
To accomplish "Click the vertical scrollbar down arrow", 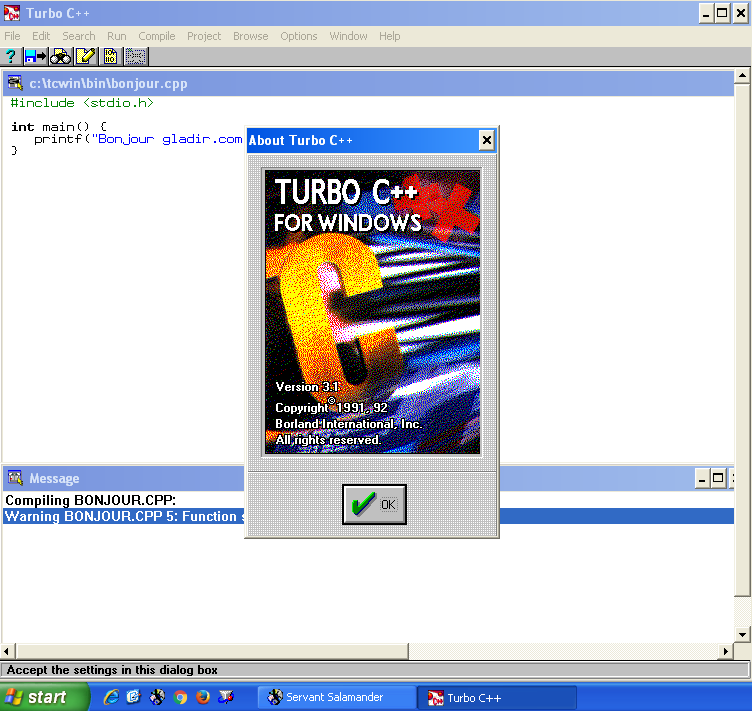I will click(742, 634).
